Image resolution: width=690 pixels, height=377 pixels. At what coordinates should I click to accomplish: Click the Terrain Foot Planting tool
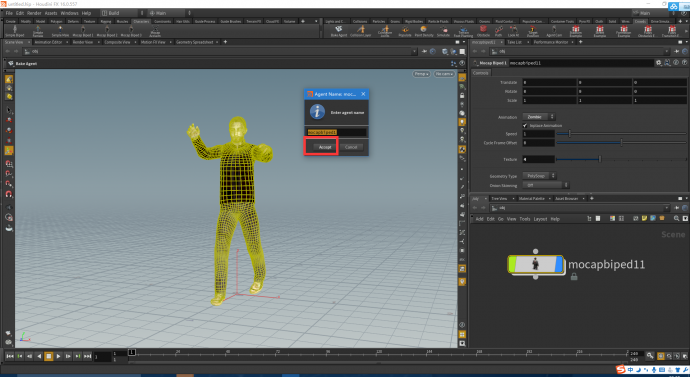coord(463,31)
